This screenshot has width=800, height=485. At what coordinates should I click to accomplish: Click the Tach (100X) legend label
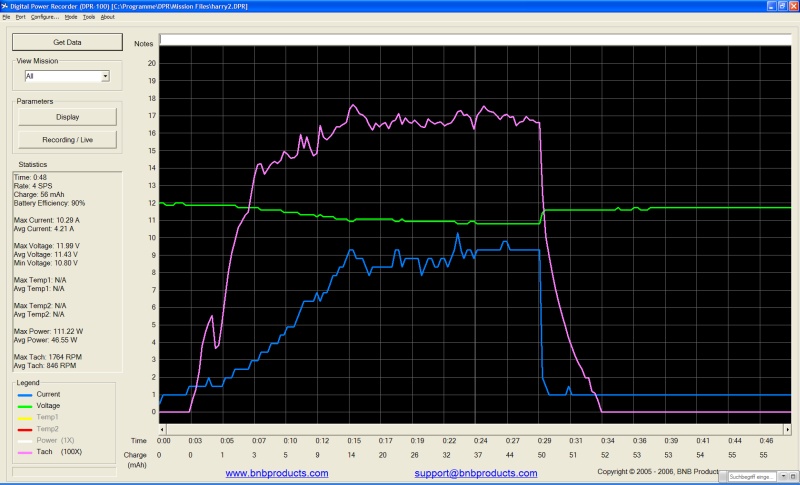59,452
